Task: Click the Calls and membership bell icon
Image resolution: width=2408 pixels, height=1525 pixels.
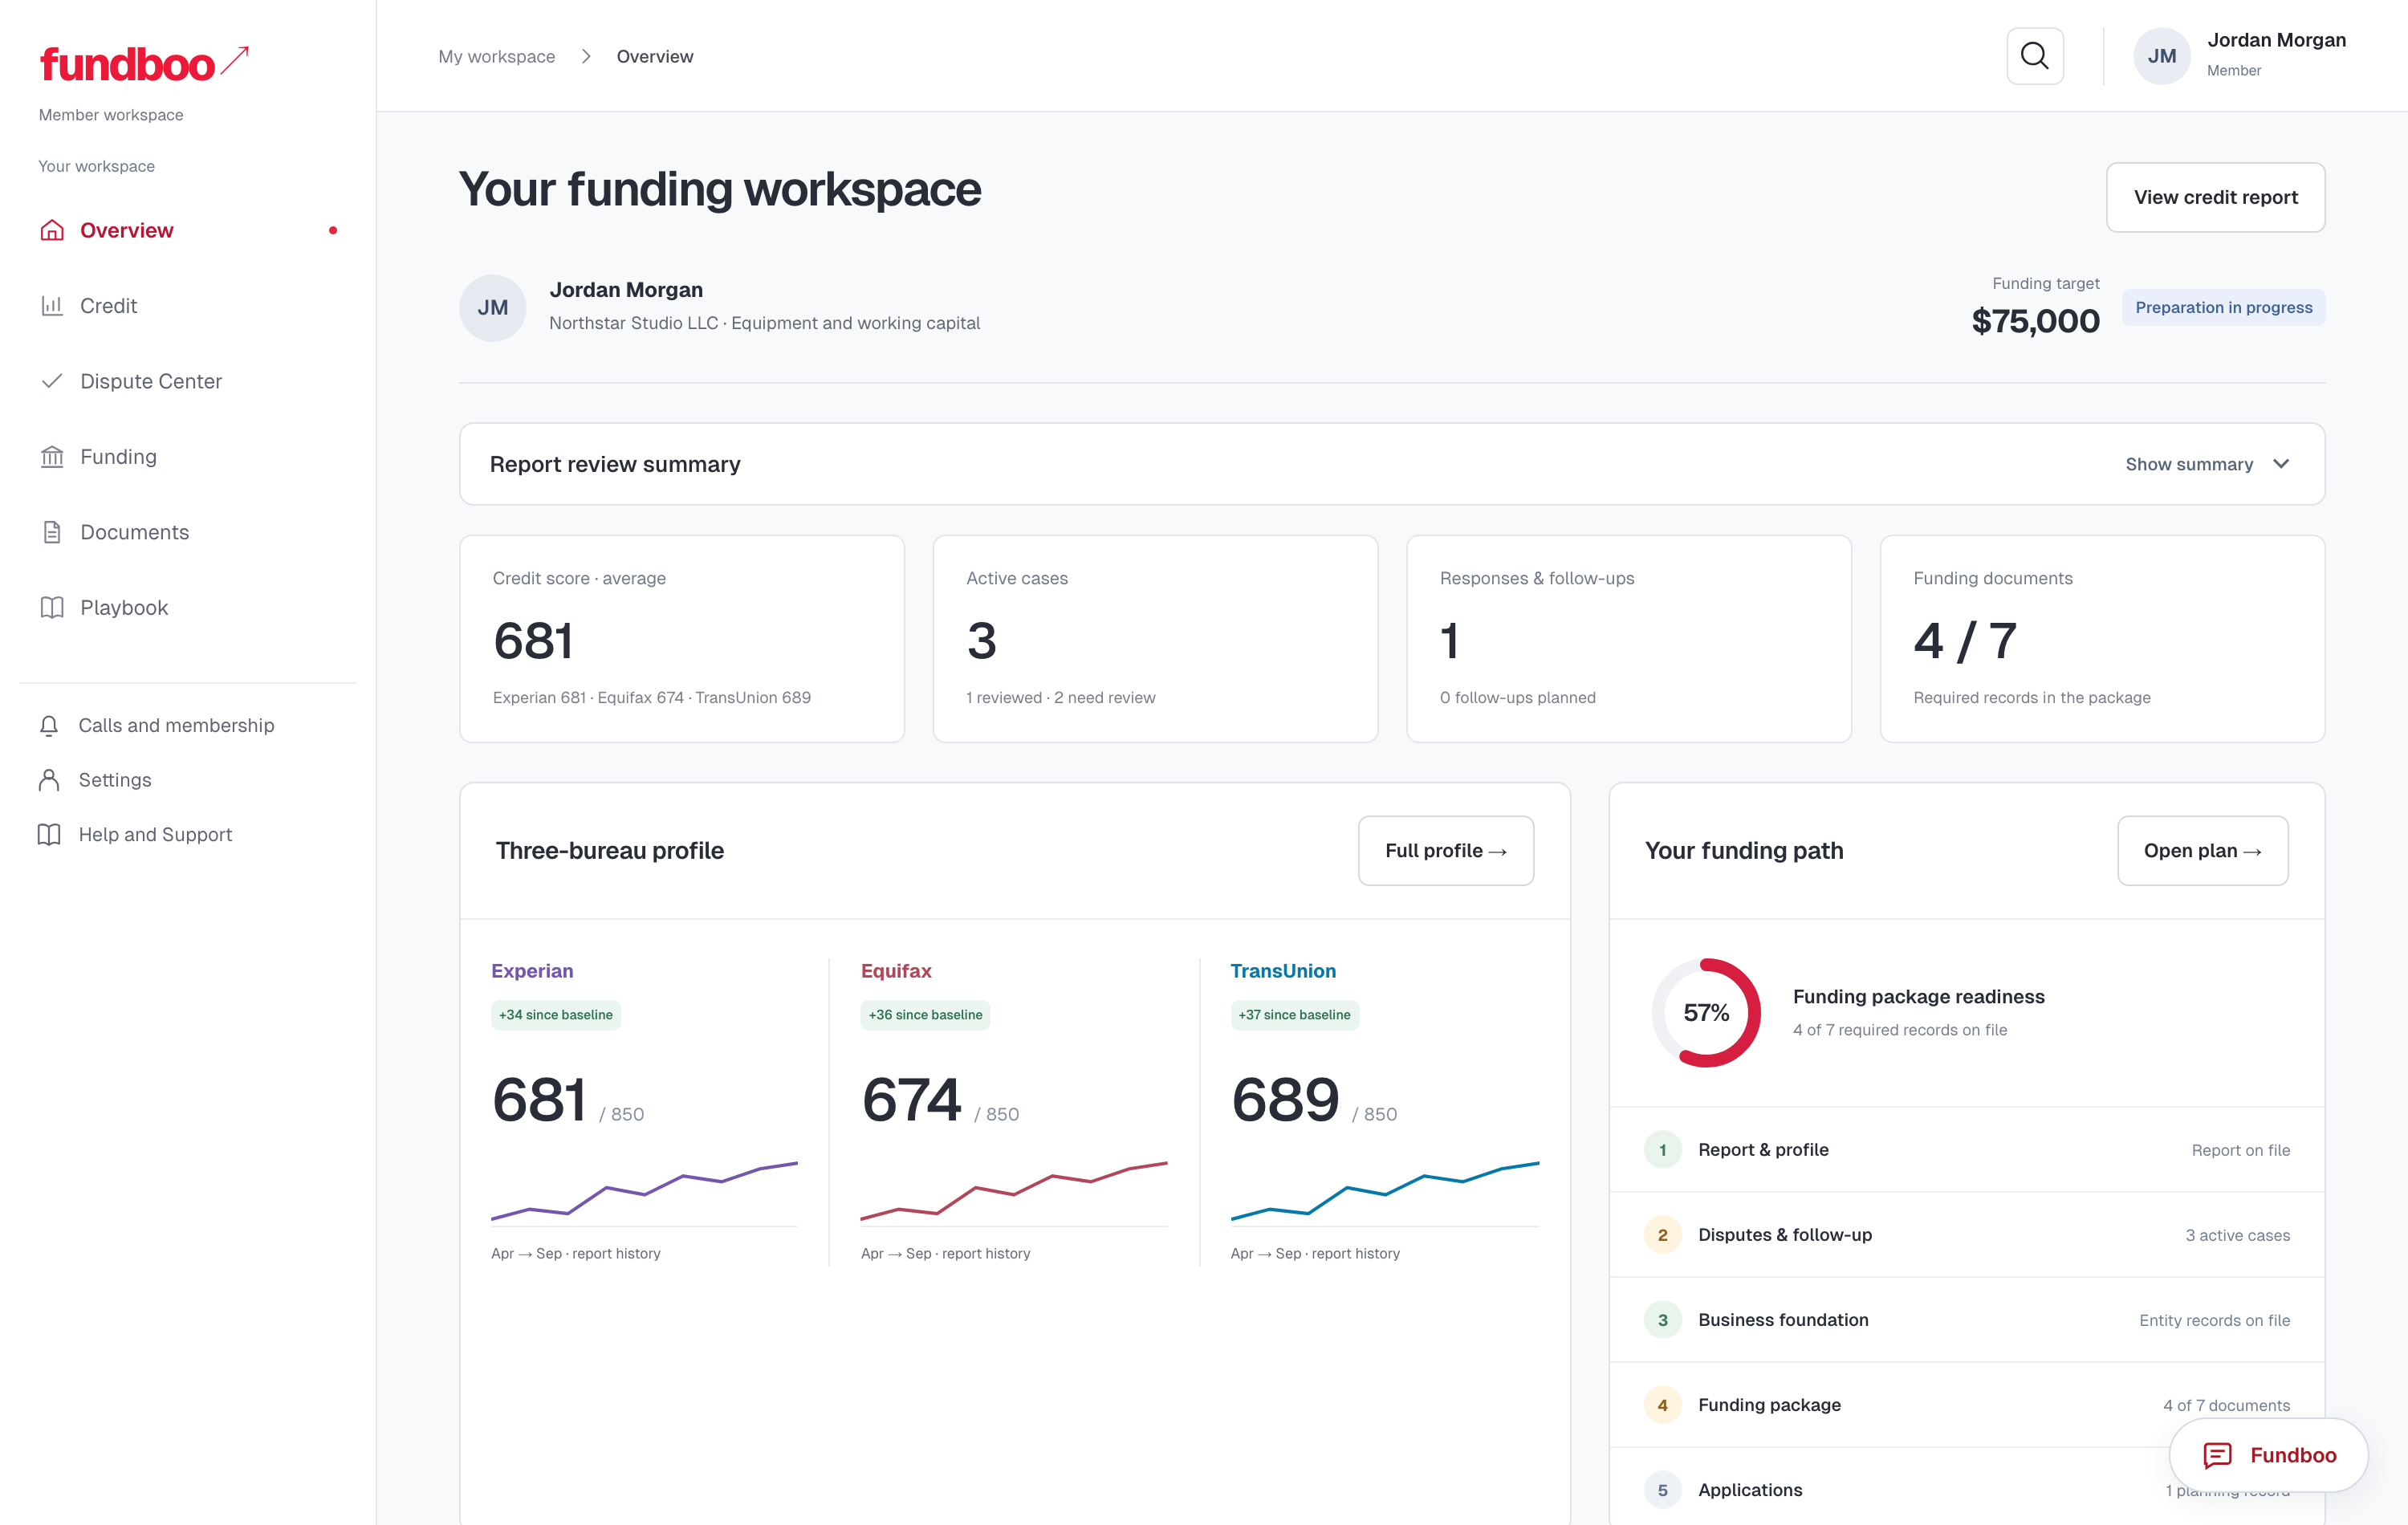Action: coord(49,726)
